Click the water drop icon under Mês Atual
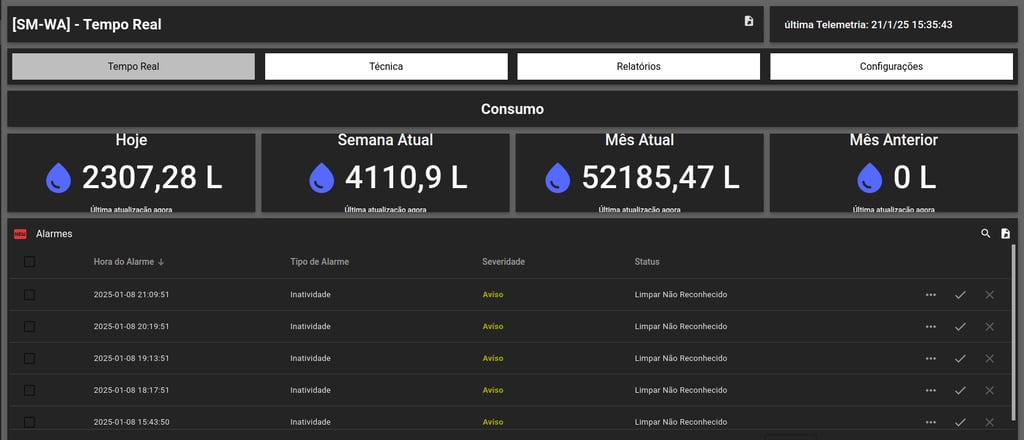The width and height of the screenshot is (1024, 440). tap(558, 178)
